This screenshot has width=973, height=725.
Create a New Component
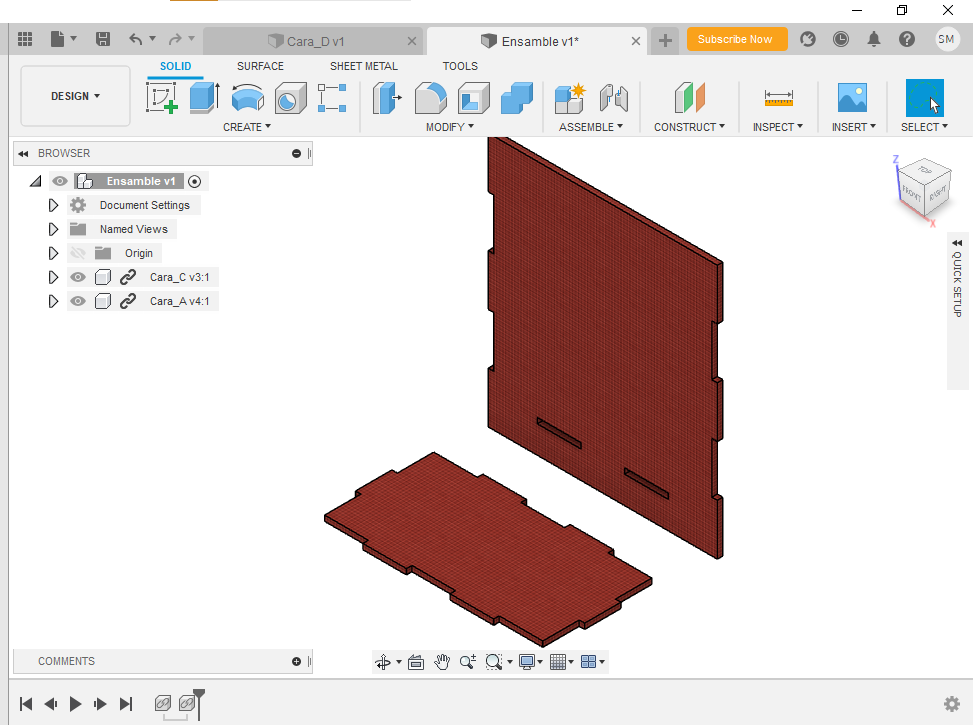(x=570, y=97)
